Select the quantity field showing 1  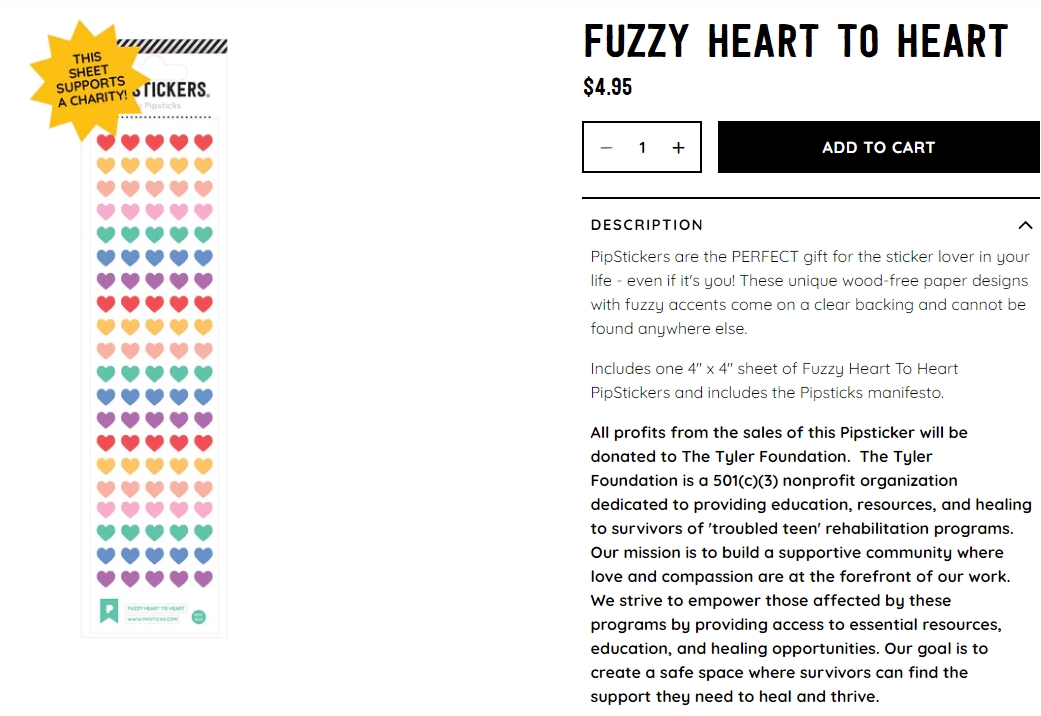point(642,147)
